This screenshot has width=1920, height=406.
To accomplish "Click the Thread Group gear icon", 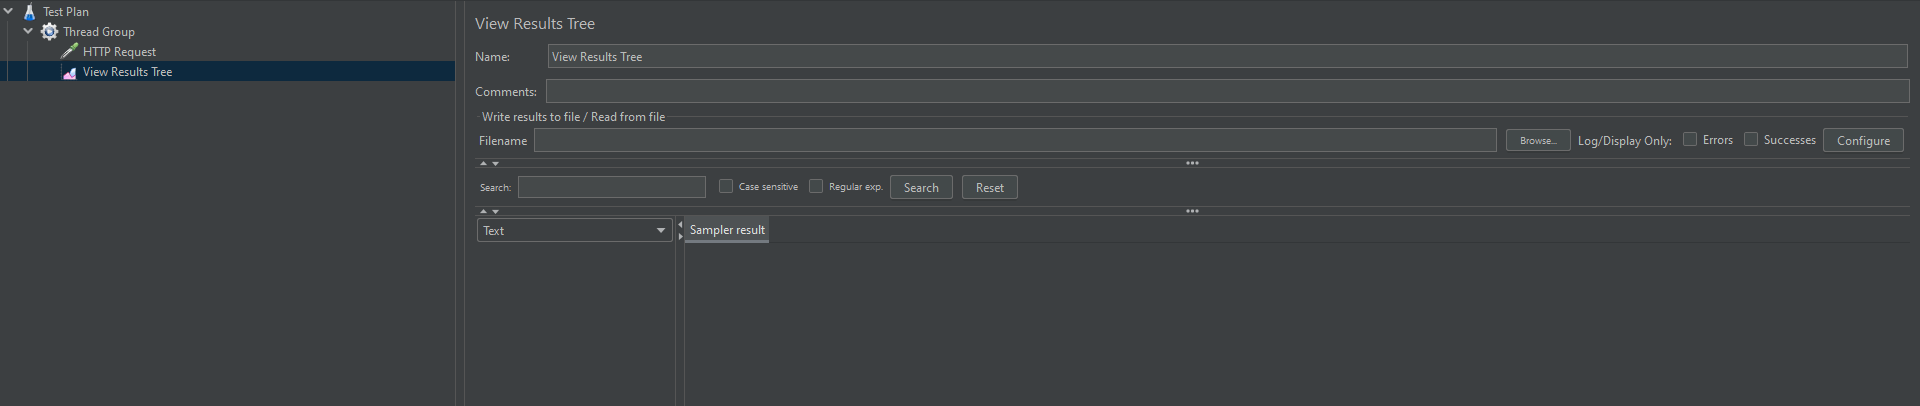I will coord(49,32).
